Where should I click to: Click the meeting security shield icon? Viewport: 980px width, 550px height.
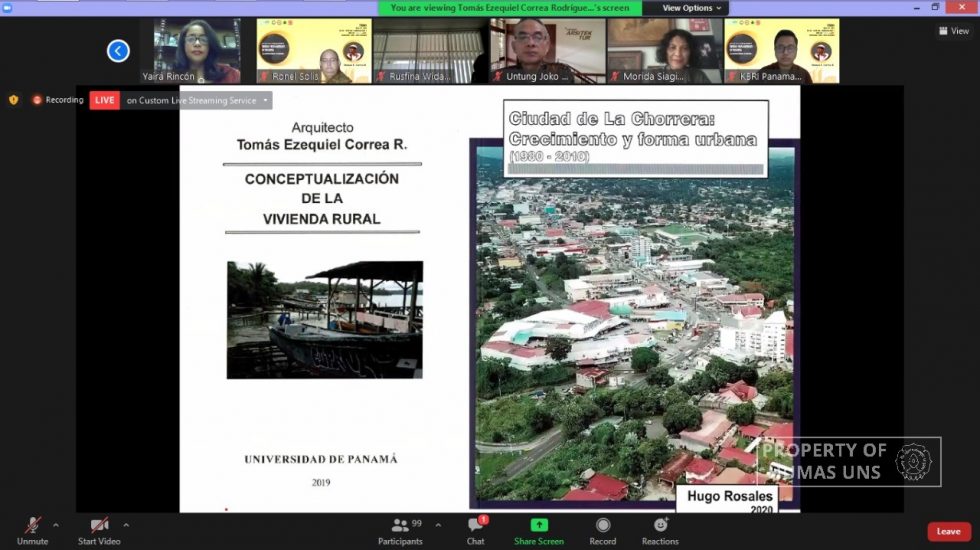(14, 99)
